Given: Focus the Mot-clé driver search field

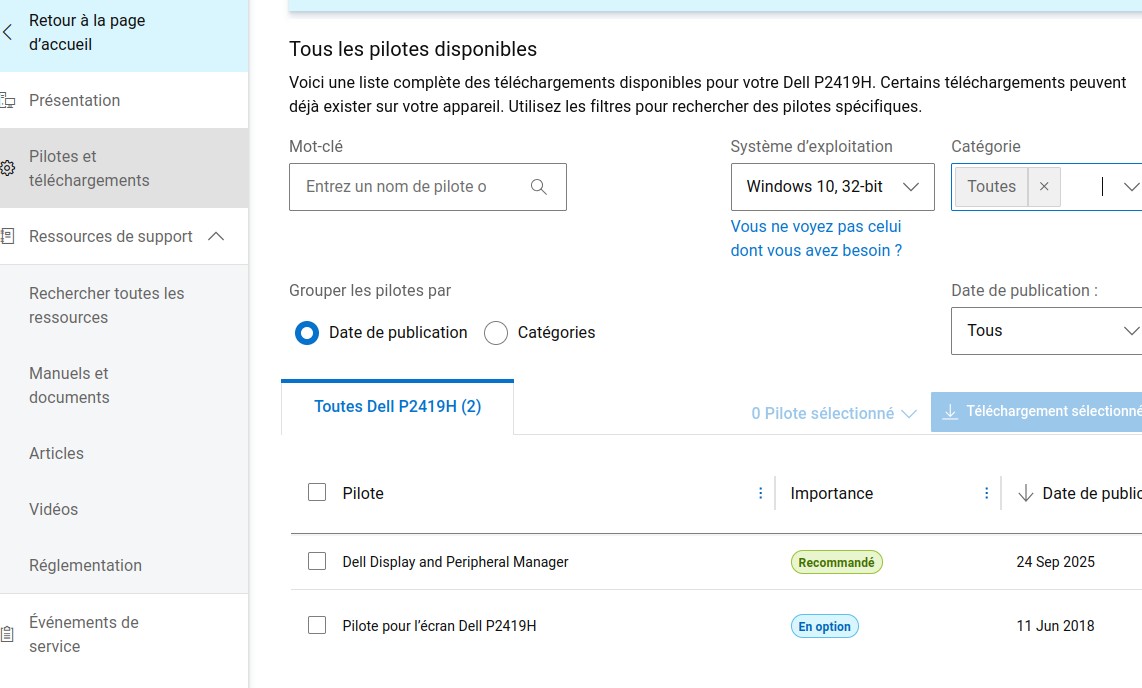Looking at the screenshot, I should [x=412, y=187].
